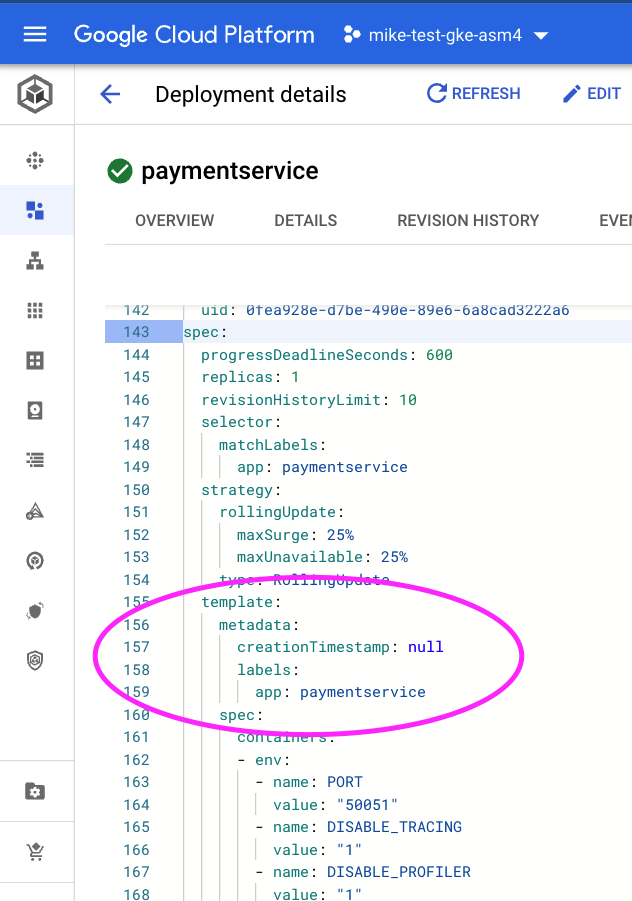
Task: Open the folder with gear sidebar icon
Action: [x=35, y=791]
